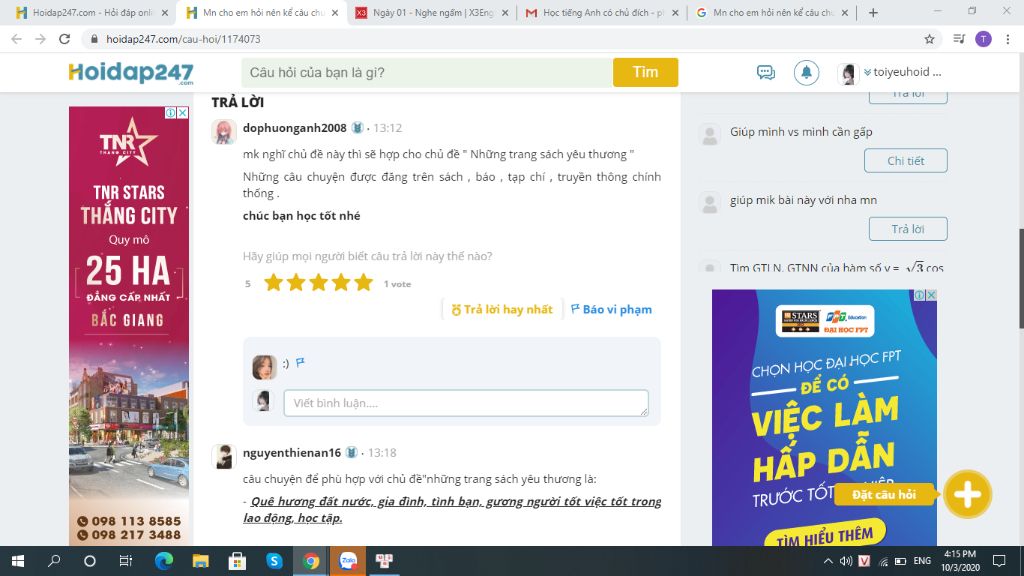
Task: Click ENG language indicator in tray
Action: pyautogui.click(x=922, y=561)
